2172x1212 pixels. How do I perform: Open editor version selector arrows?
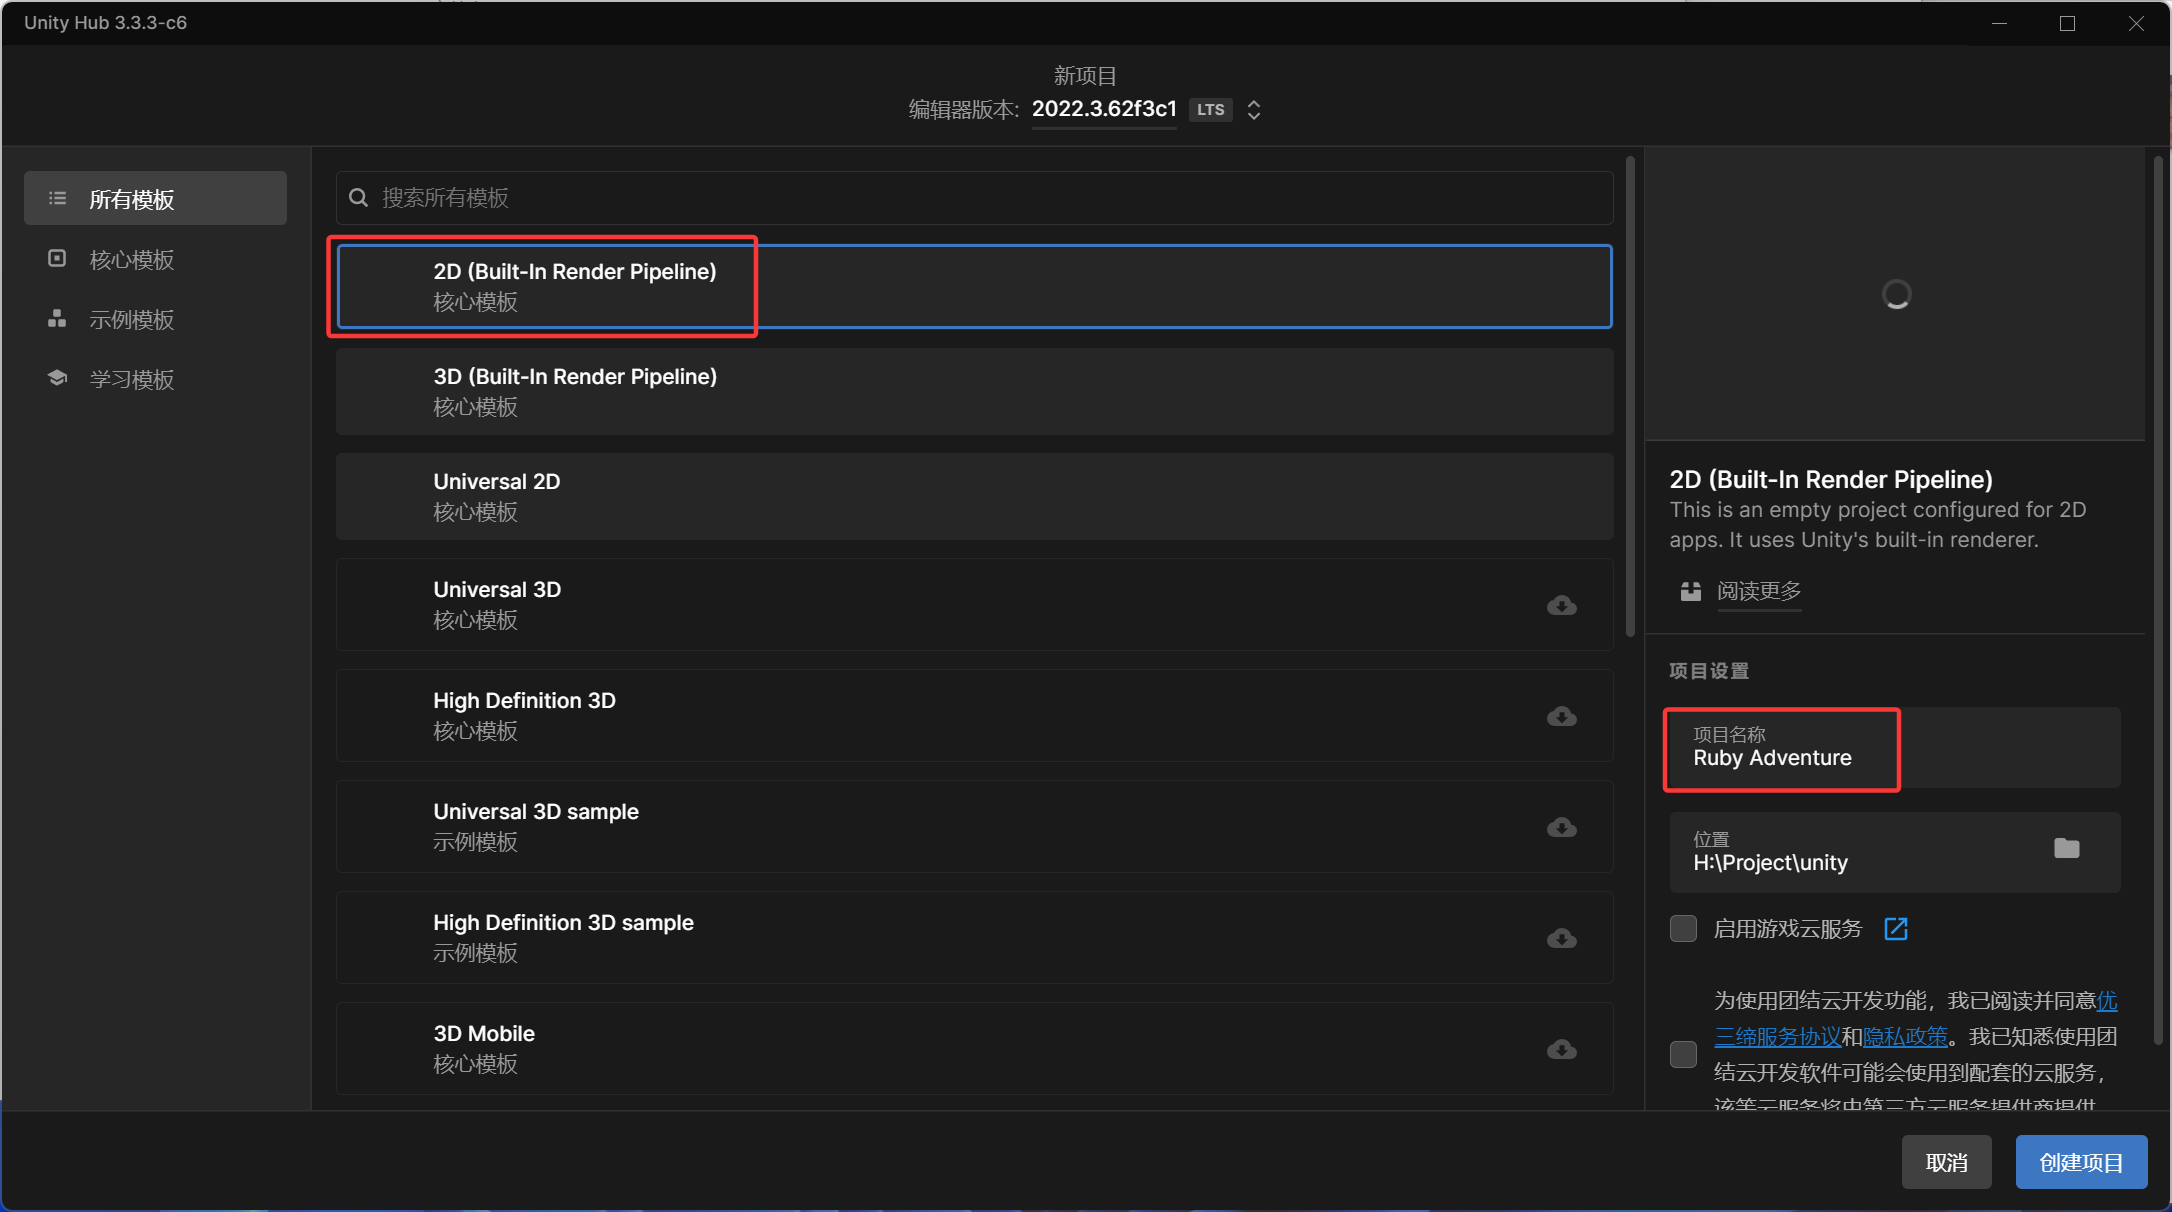pyautogui.click(x=1253, y=110)
